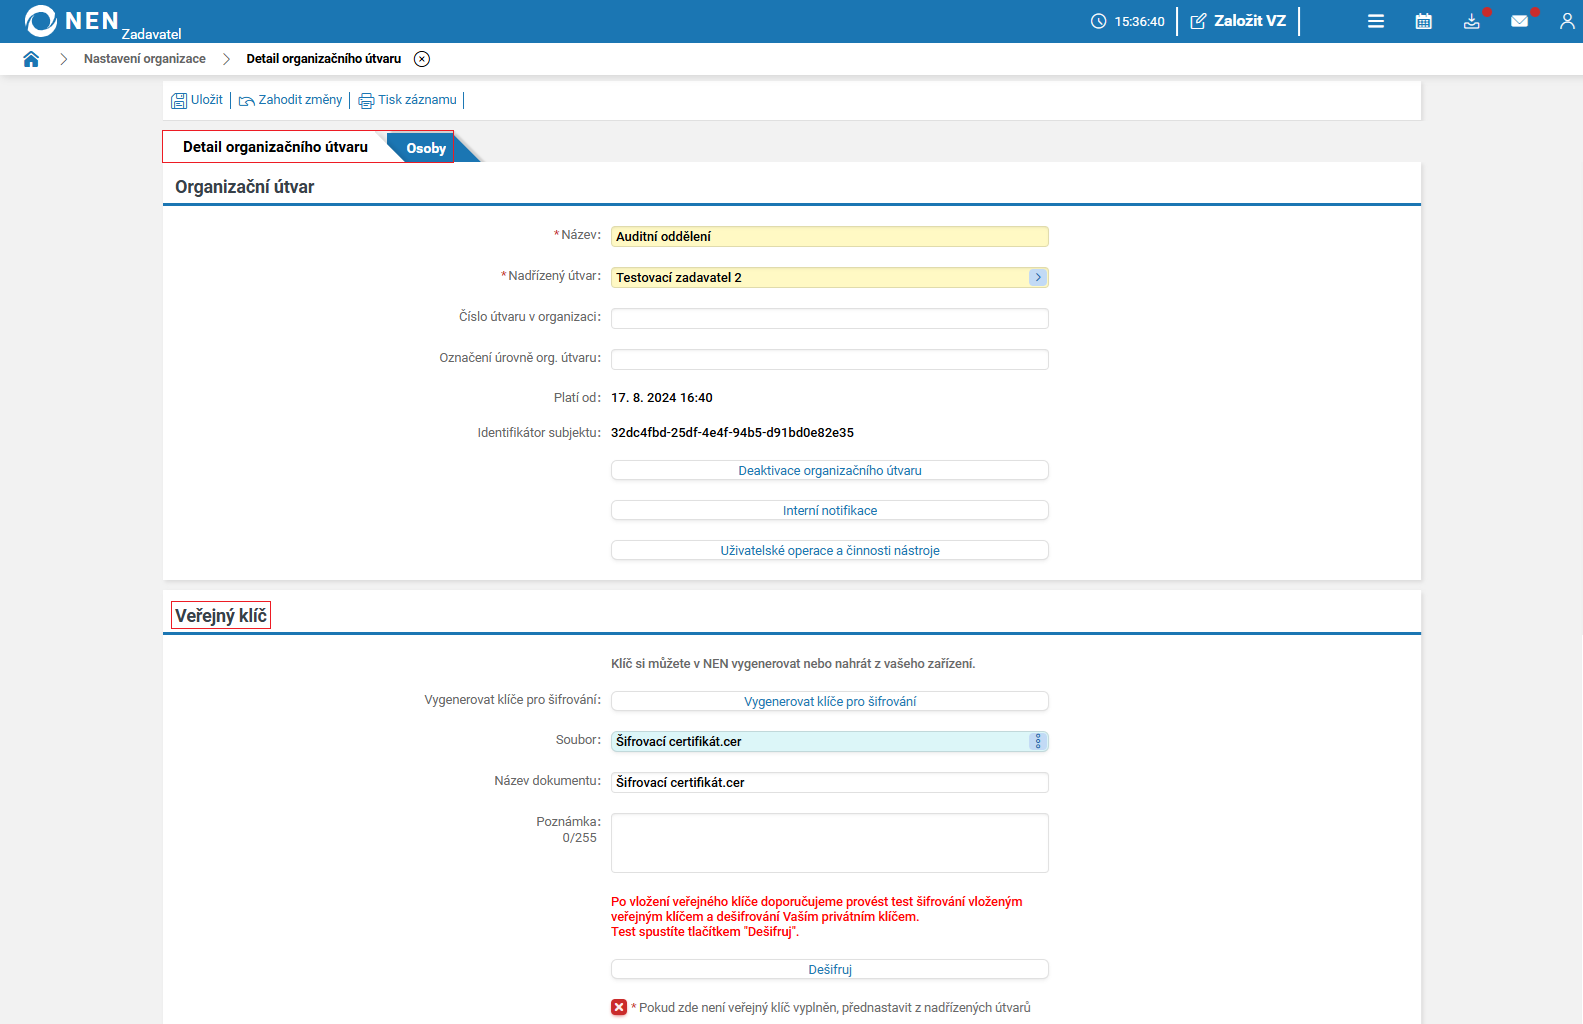
Task: Click the Organizační útvar section heading
Action: [x=244, y=187]
